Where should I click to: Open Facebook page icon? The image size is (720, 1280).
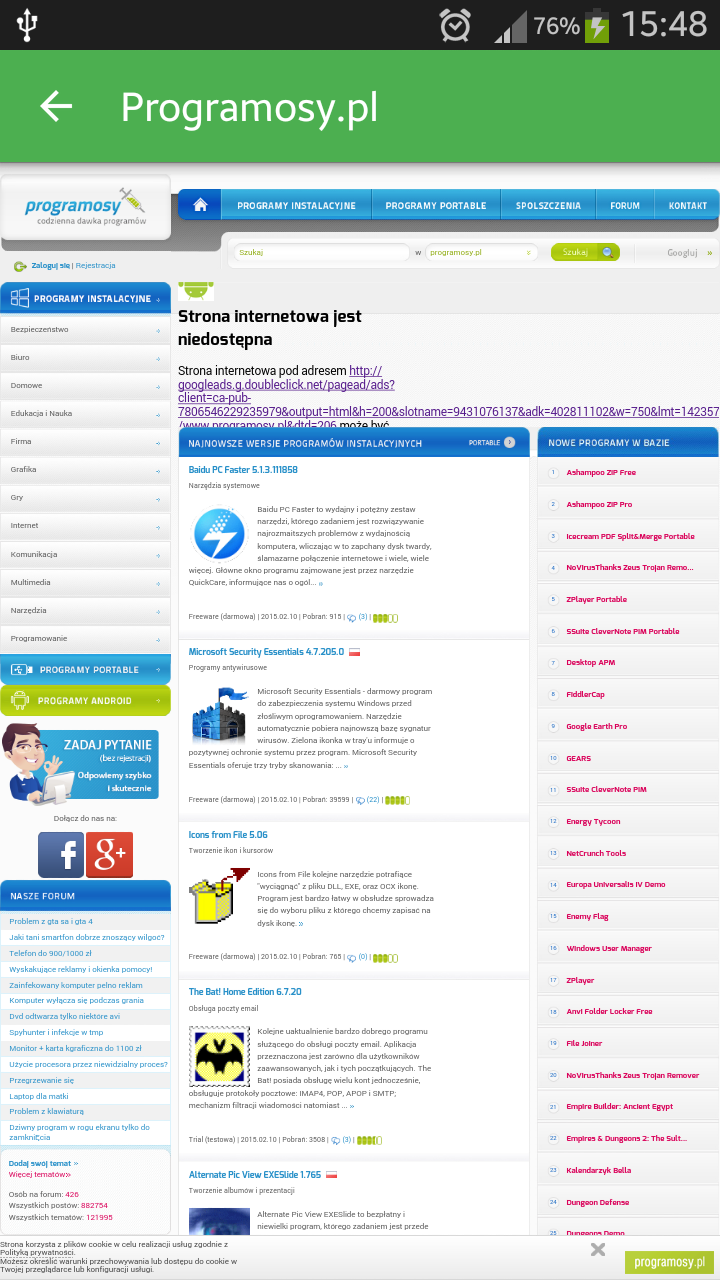pos(61,855)
